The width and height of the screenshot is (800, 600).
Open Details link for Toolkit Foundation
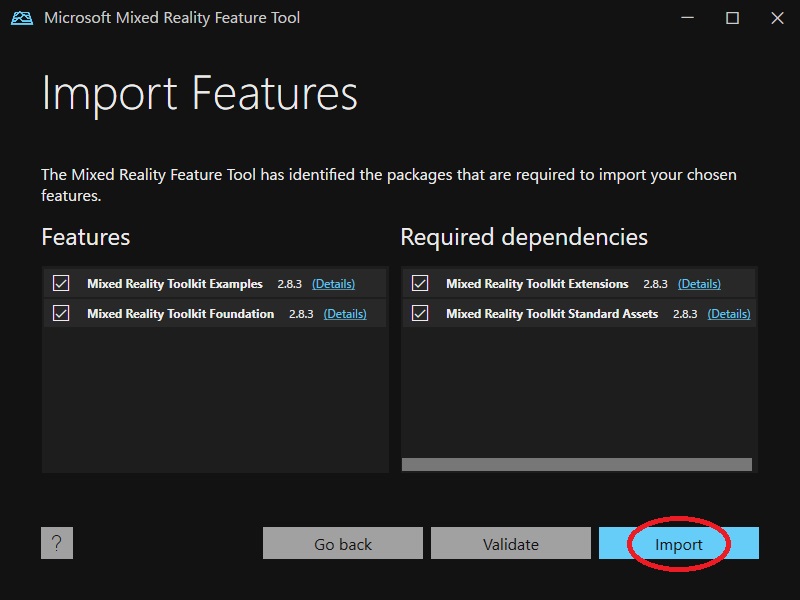345,314
